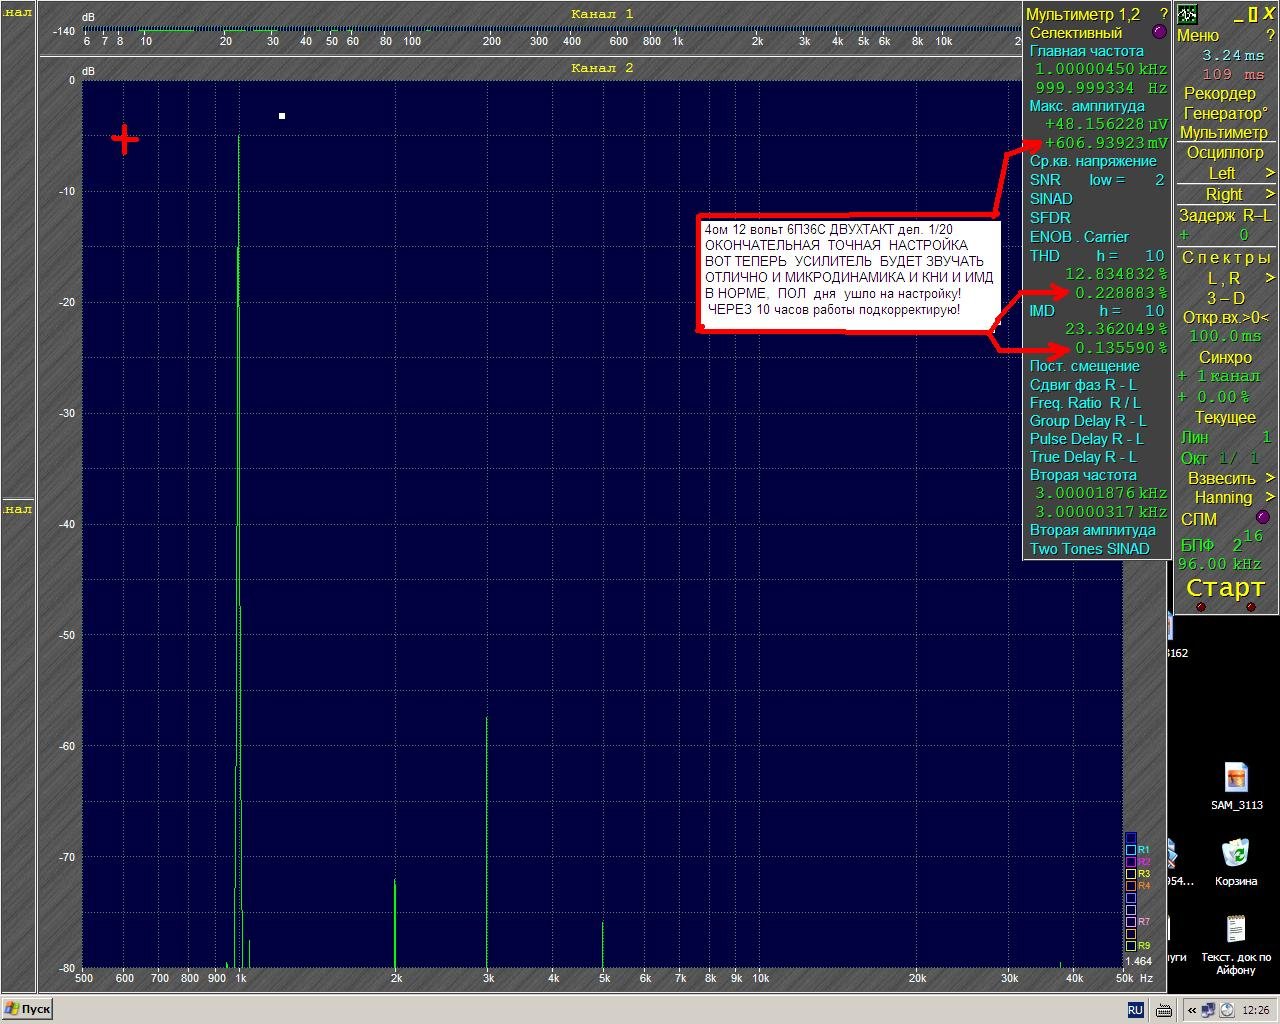Expand the Left oscillograph channel arrow
Screen dimensions: 1280x1024
coord(1270,173)
